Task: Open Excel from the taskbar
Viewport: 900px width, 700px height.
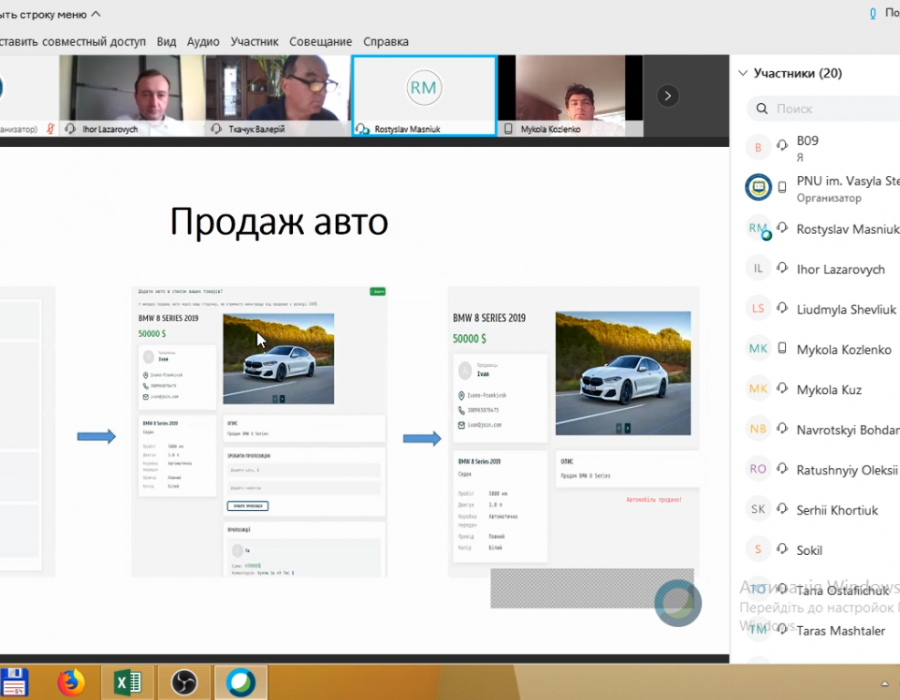Action: [x=127, y=682]
